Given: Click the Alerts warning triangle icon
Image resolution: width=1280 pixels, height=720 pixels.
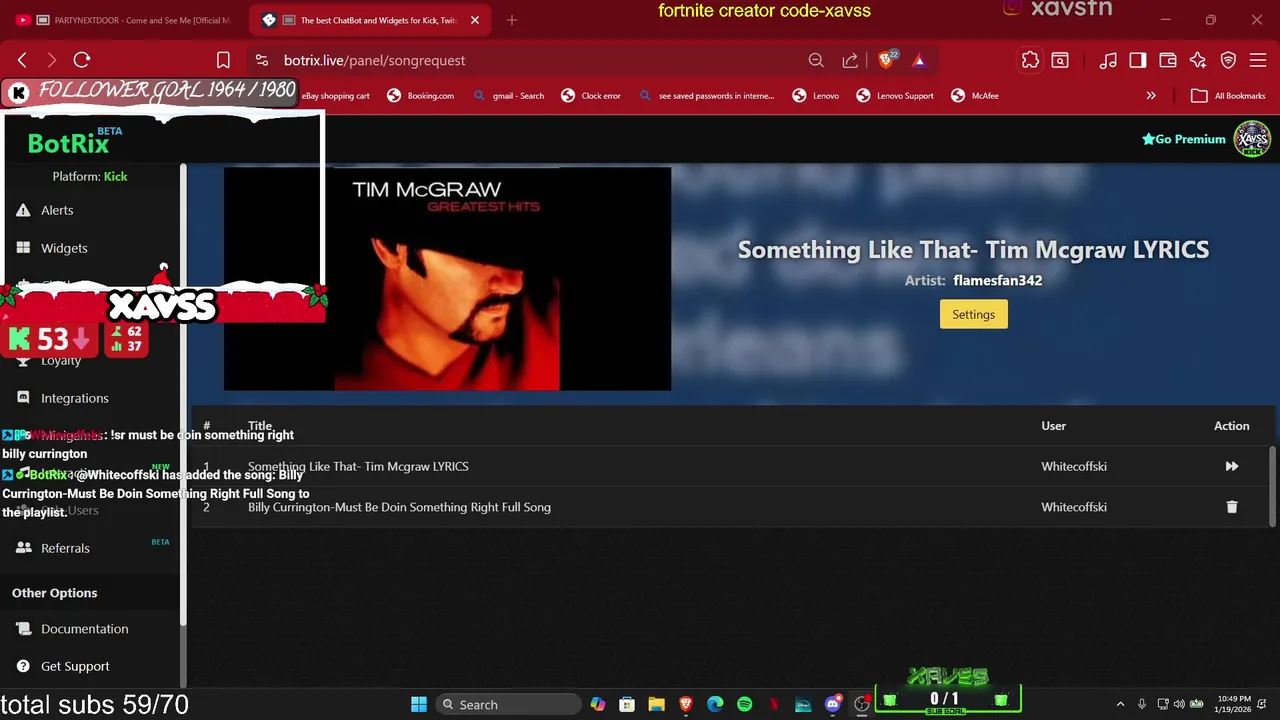Looking at the screenshot, I should (x=23, y=210).
